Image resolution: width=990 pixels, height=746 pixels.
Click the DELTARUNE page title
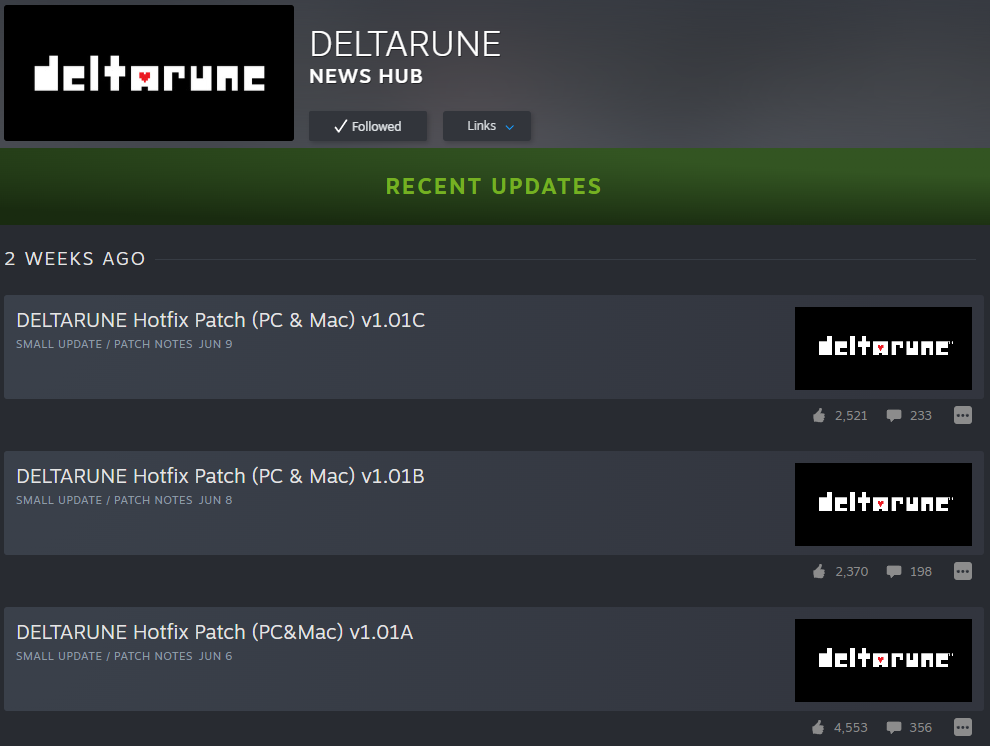pyautogui.click(x=405, y=44)
